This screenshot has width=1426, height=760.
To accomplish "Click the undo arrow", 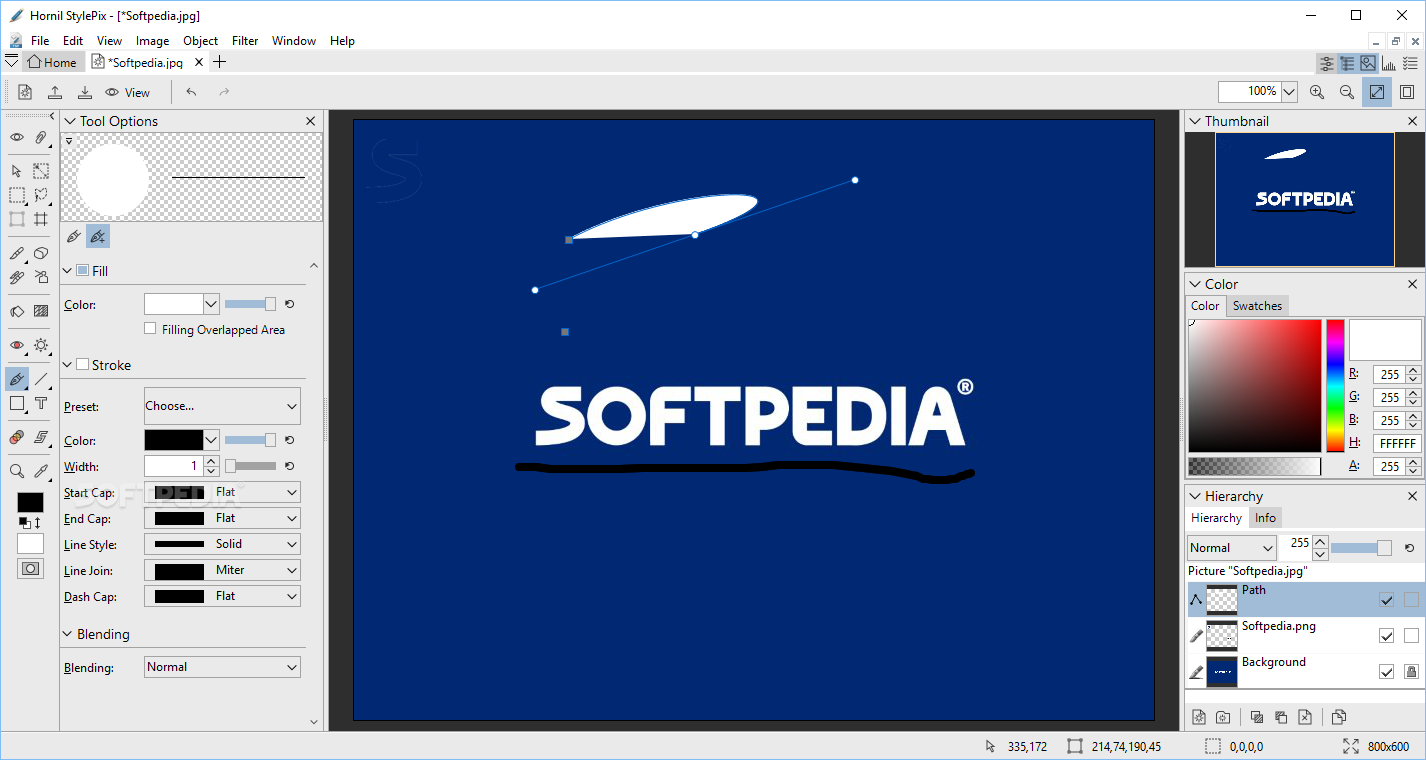I will click(x=191, y=92).
